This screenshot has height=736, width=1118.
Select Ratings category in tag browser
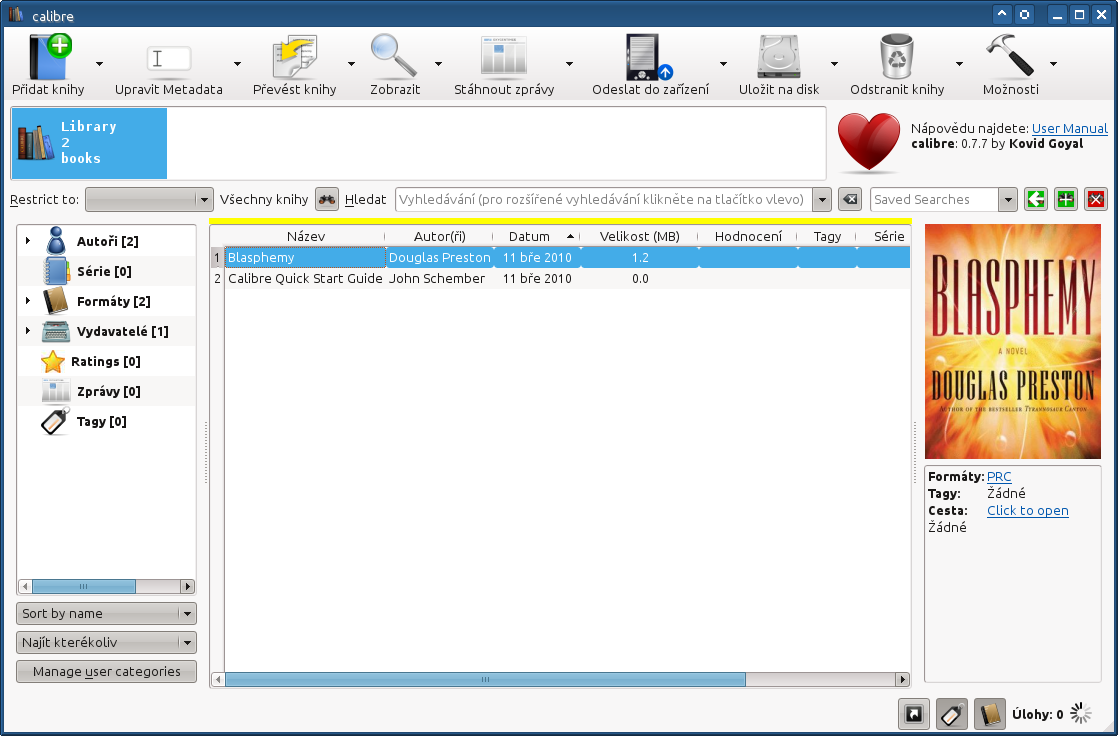point(106,362)
